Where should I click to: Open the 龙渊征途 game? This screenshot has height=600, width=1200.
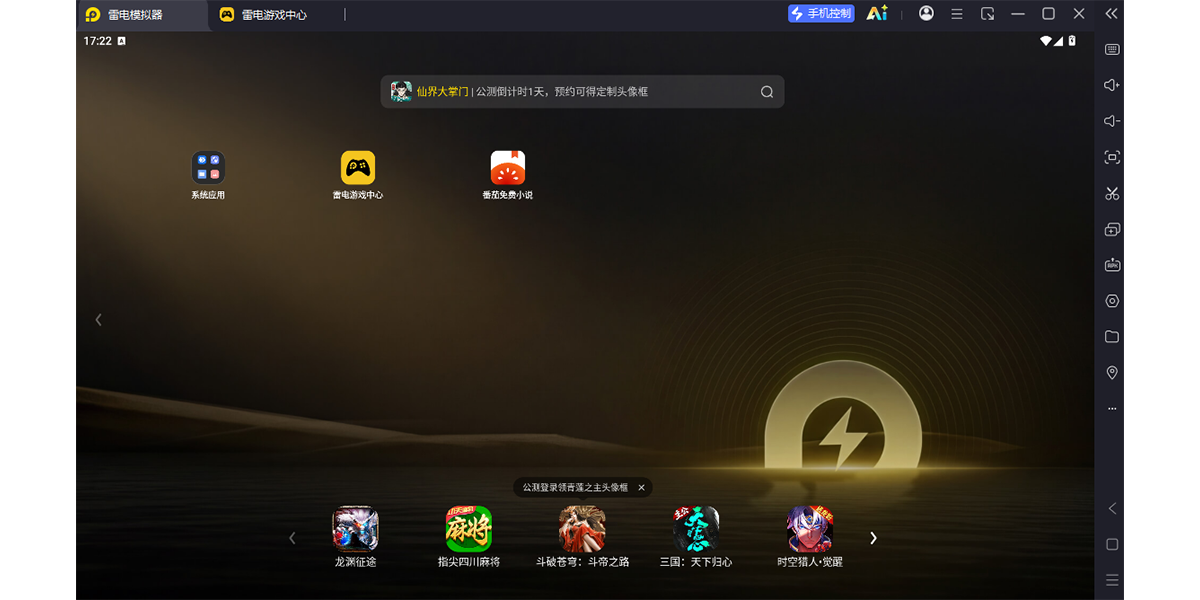355,537
